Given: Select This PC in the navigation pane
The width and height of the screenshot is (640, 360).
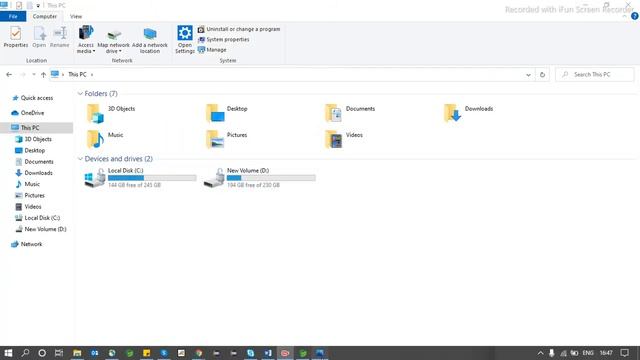Looking at the screenshot, I should [30, 128].
